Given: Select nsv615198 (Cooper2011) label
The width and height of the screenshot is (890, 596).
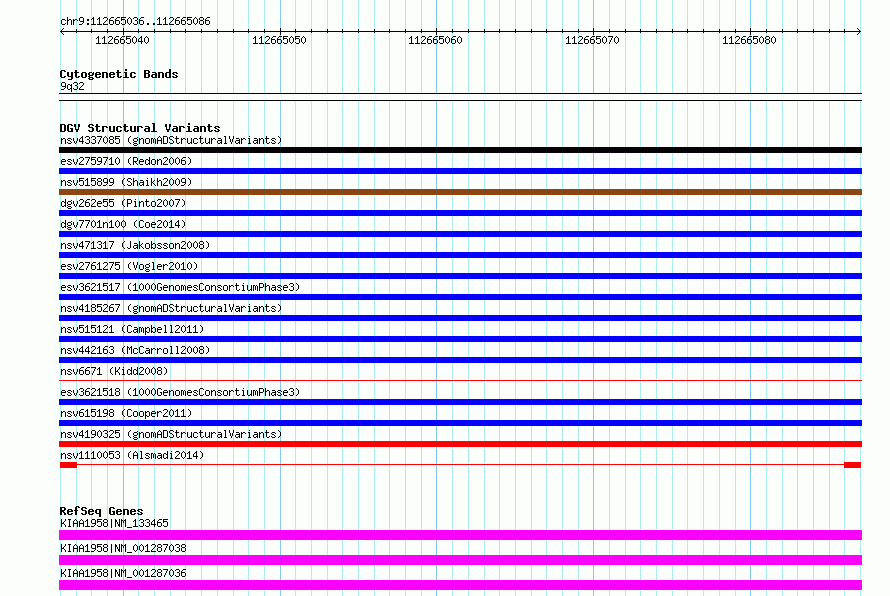Looking at the screenshot, I should [x=126, y=413].
